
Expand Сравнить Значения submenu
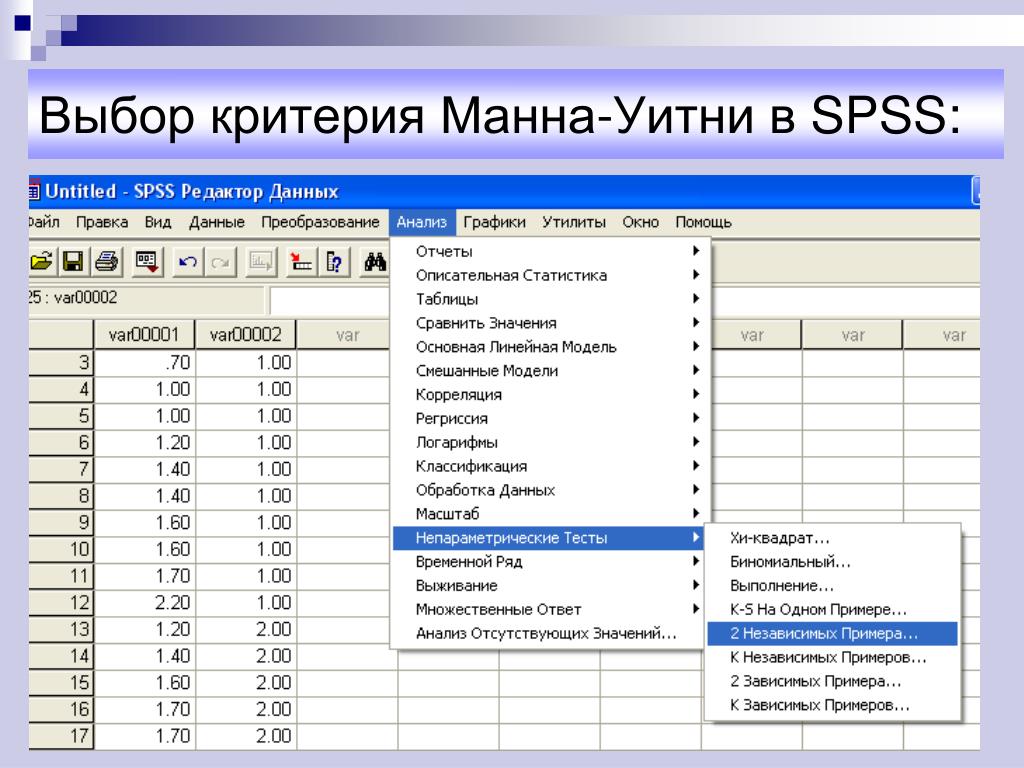[x=548, y=323]
